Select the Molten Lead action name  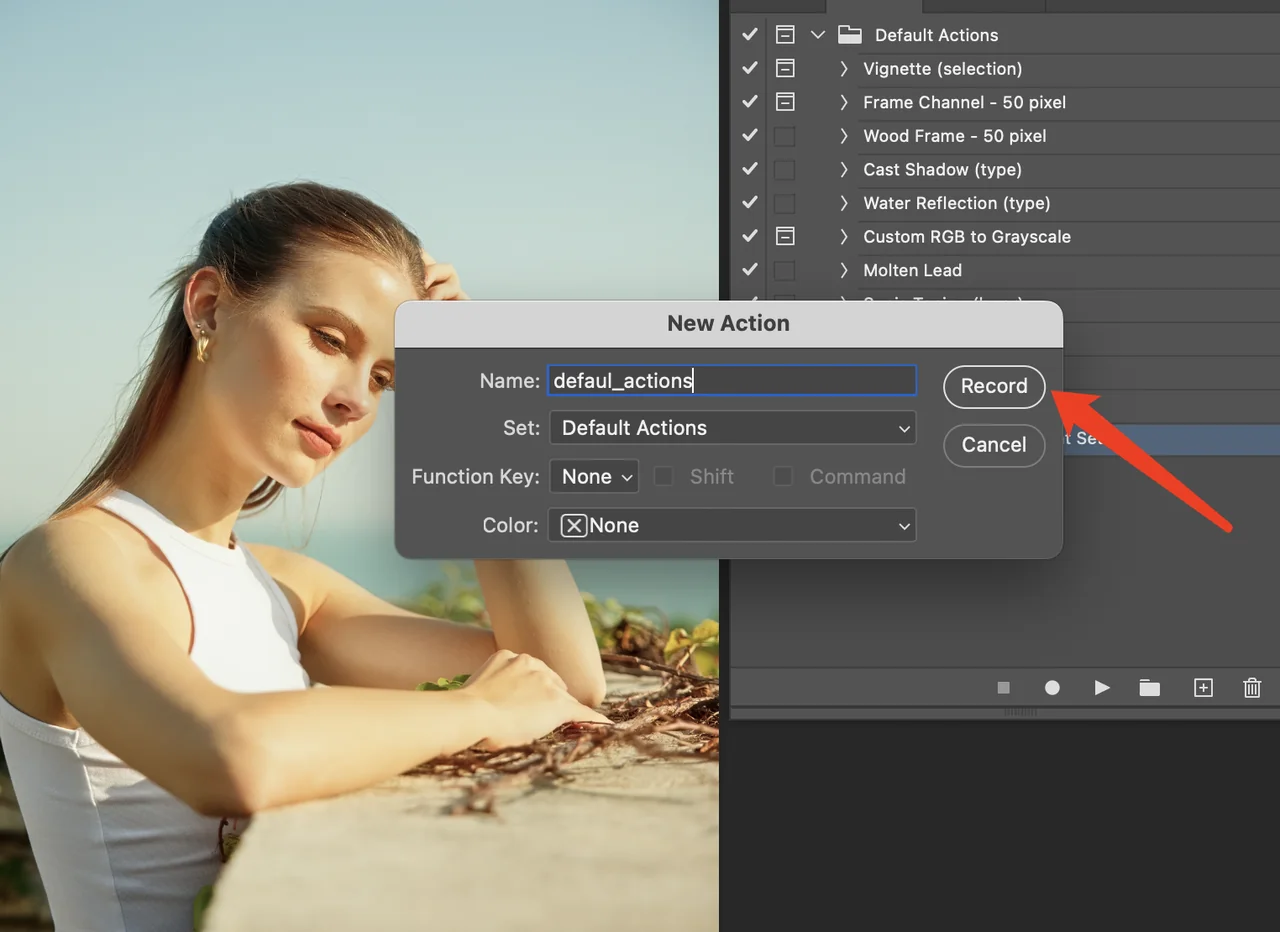tap(913, 270)
